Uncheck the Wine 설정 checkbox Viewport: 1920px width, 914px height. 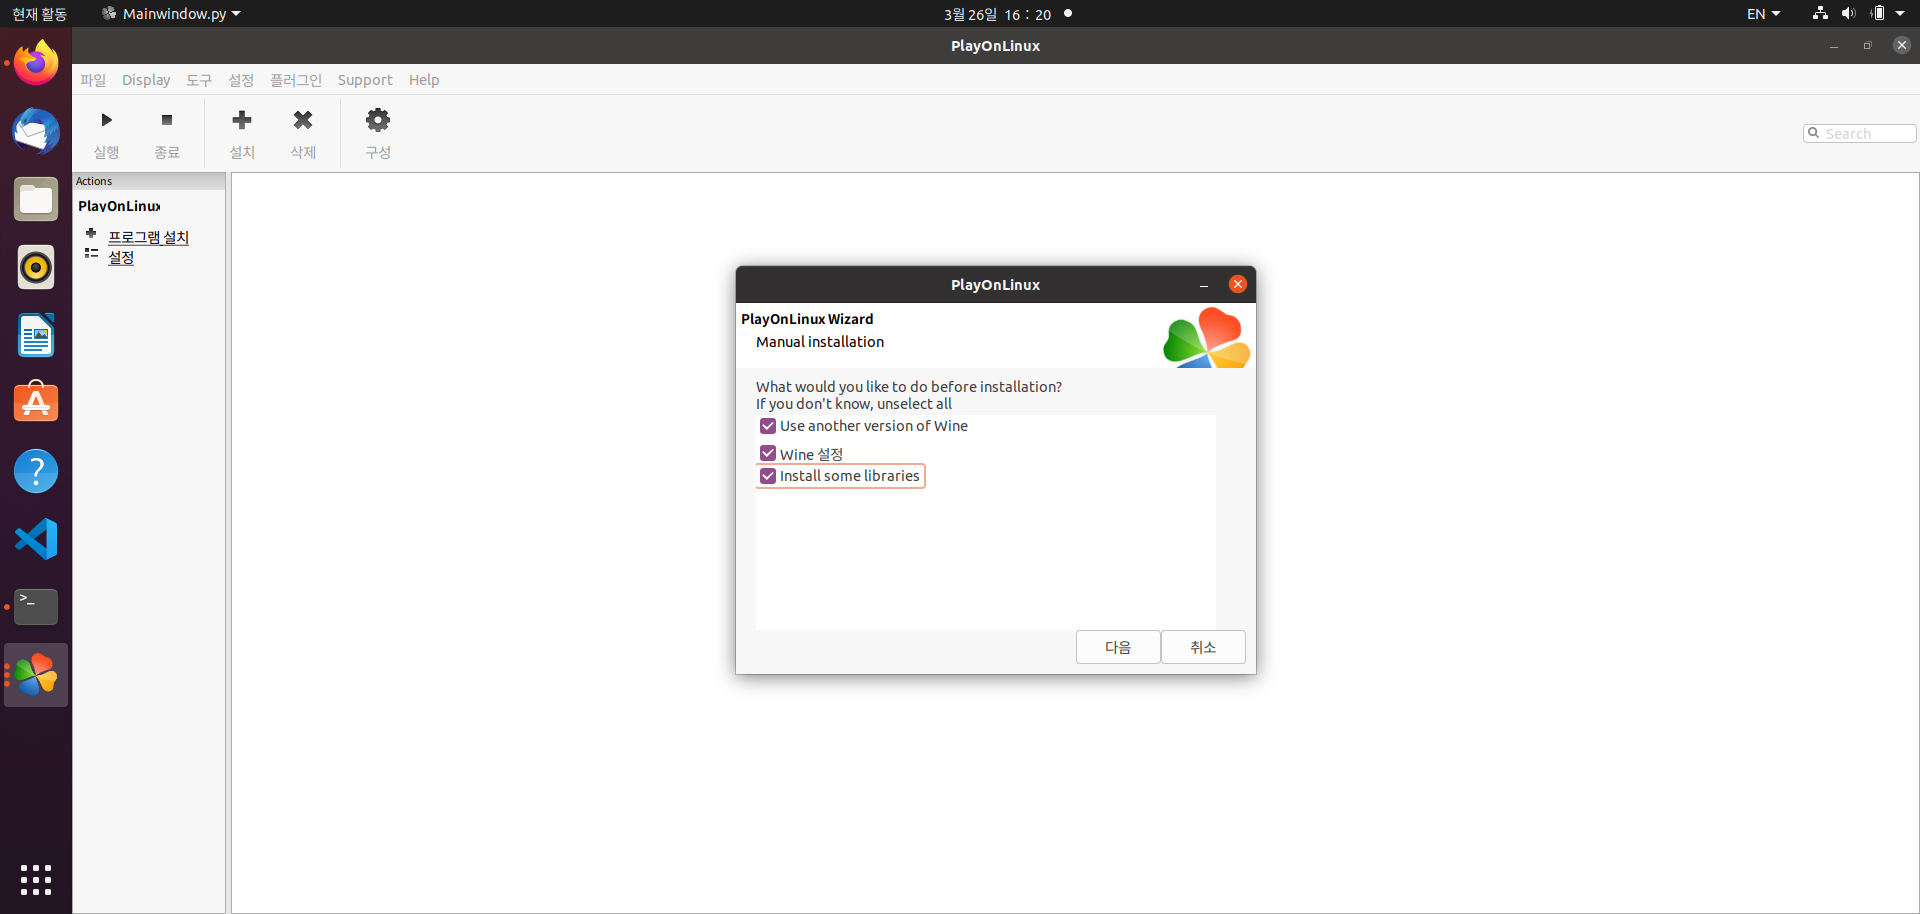coord(768,453)
